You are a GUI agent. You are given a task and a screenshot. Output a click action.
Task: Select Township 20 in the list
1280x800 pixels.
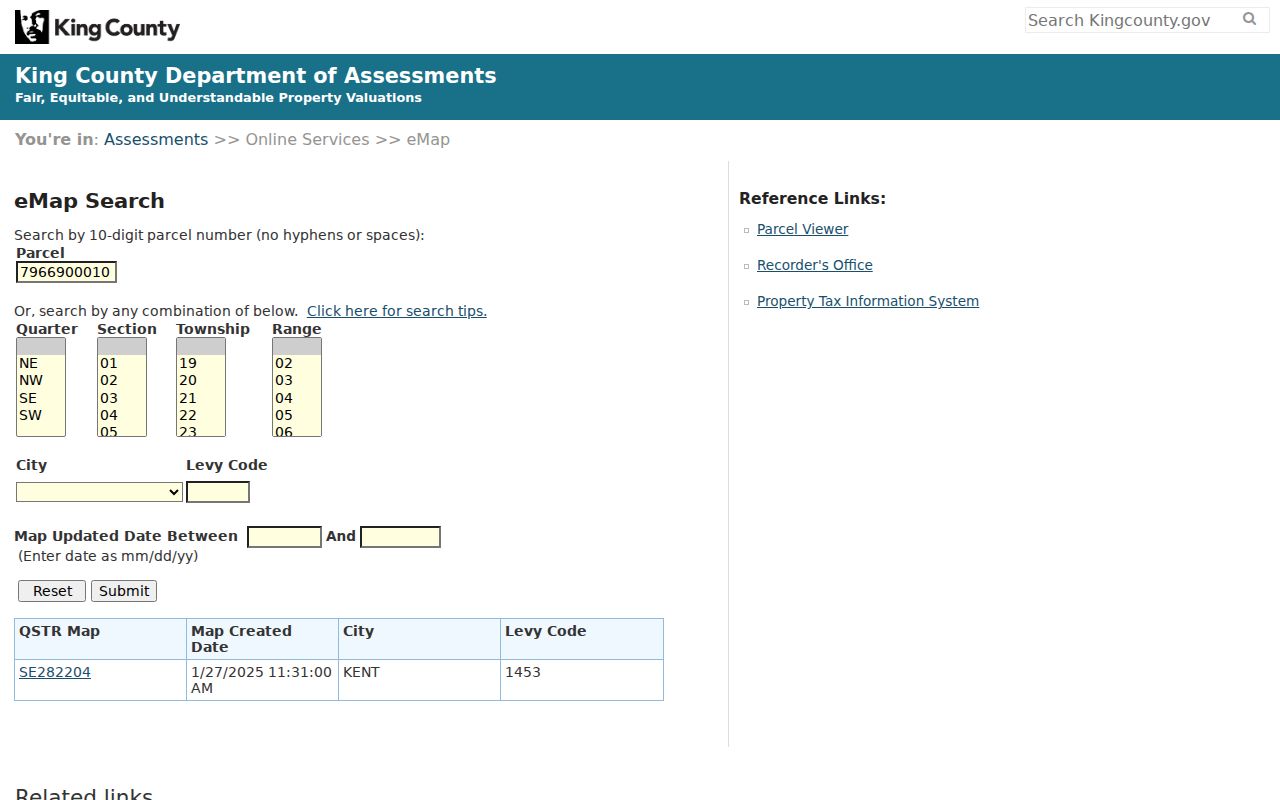[201, 380]
